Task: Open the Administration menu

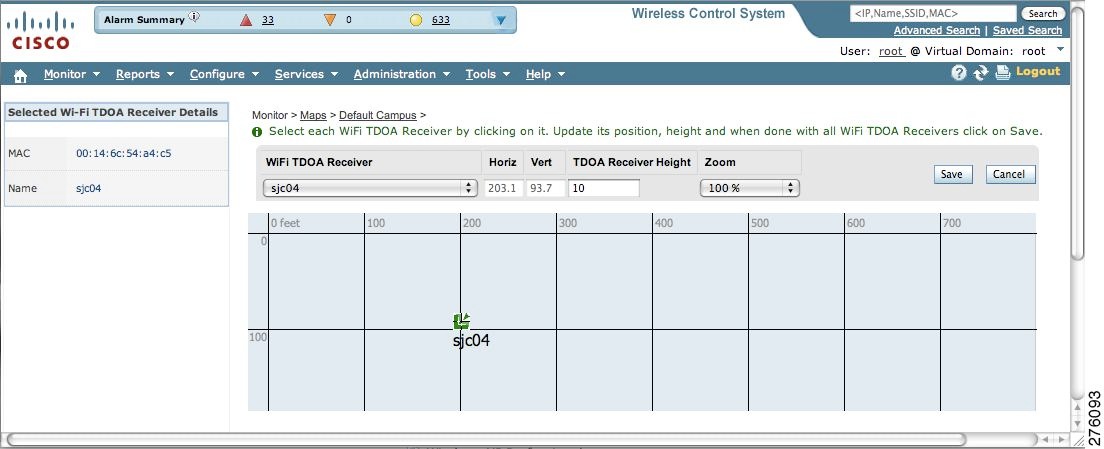Action: point(401,74)
